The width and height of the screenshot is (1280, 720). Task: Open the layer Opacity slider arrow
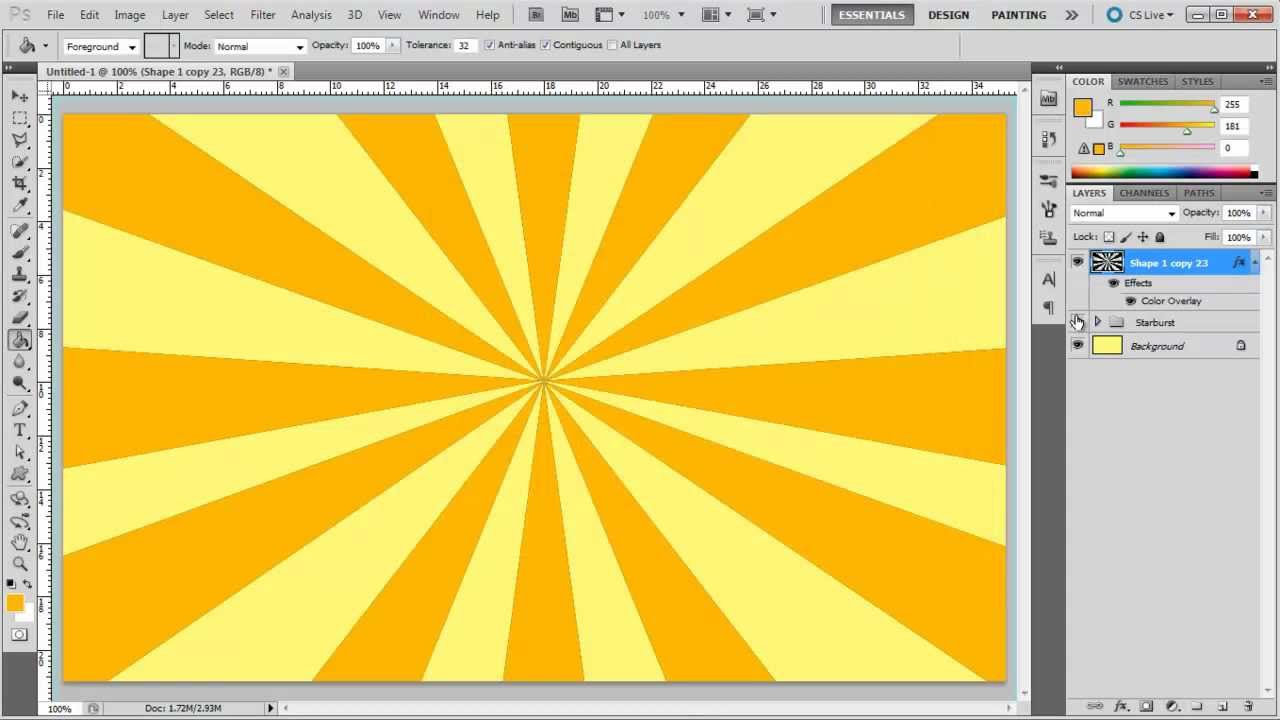point(1263,213)
